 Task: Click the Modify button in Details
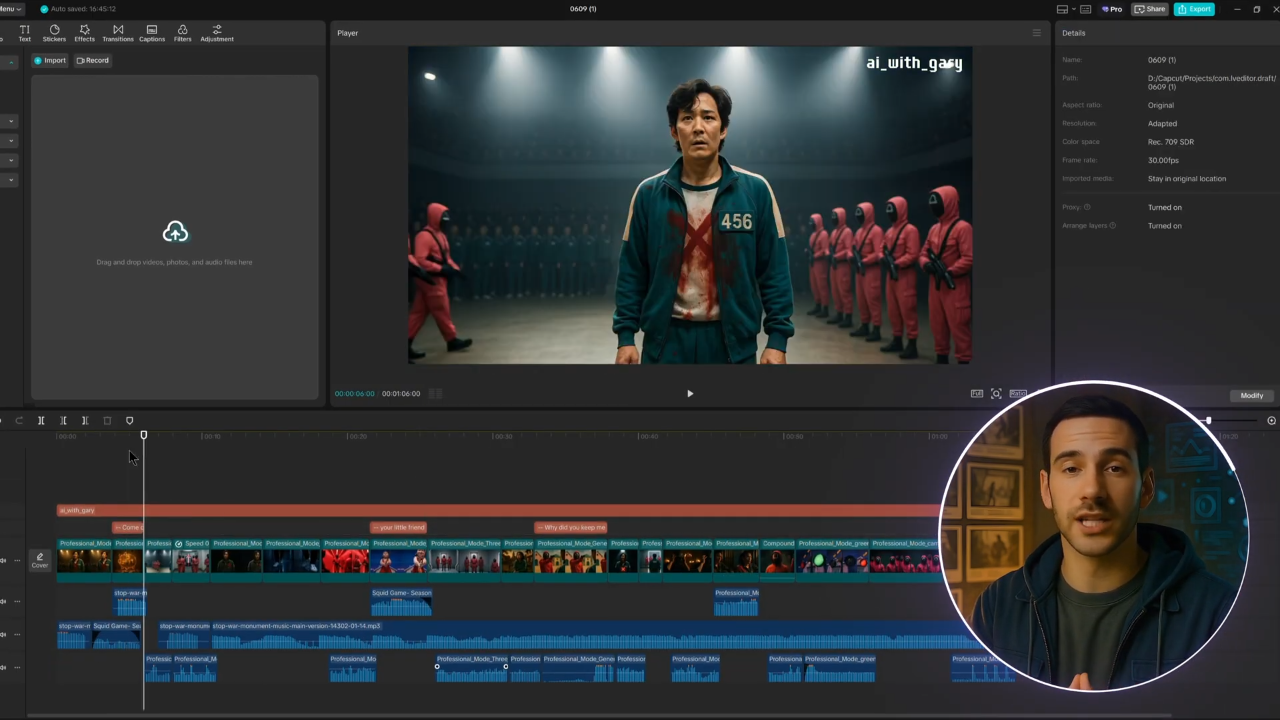[x=1252, y=395]
